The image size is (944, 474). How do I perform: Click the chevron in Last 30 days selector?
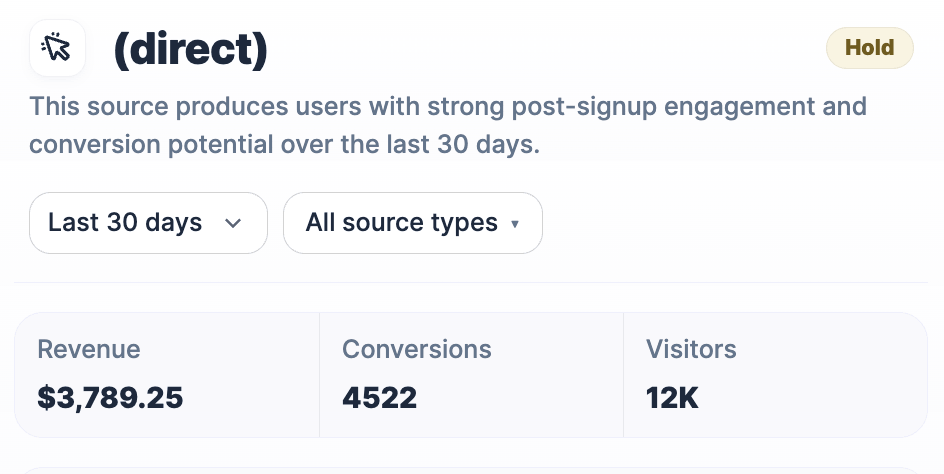[234, 223]
